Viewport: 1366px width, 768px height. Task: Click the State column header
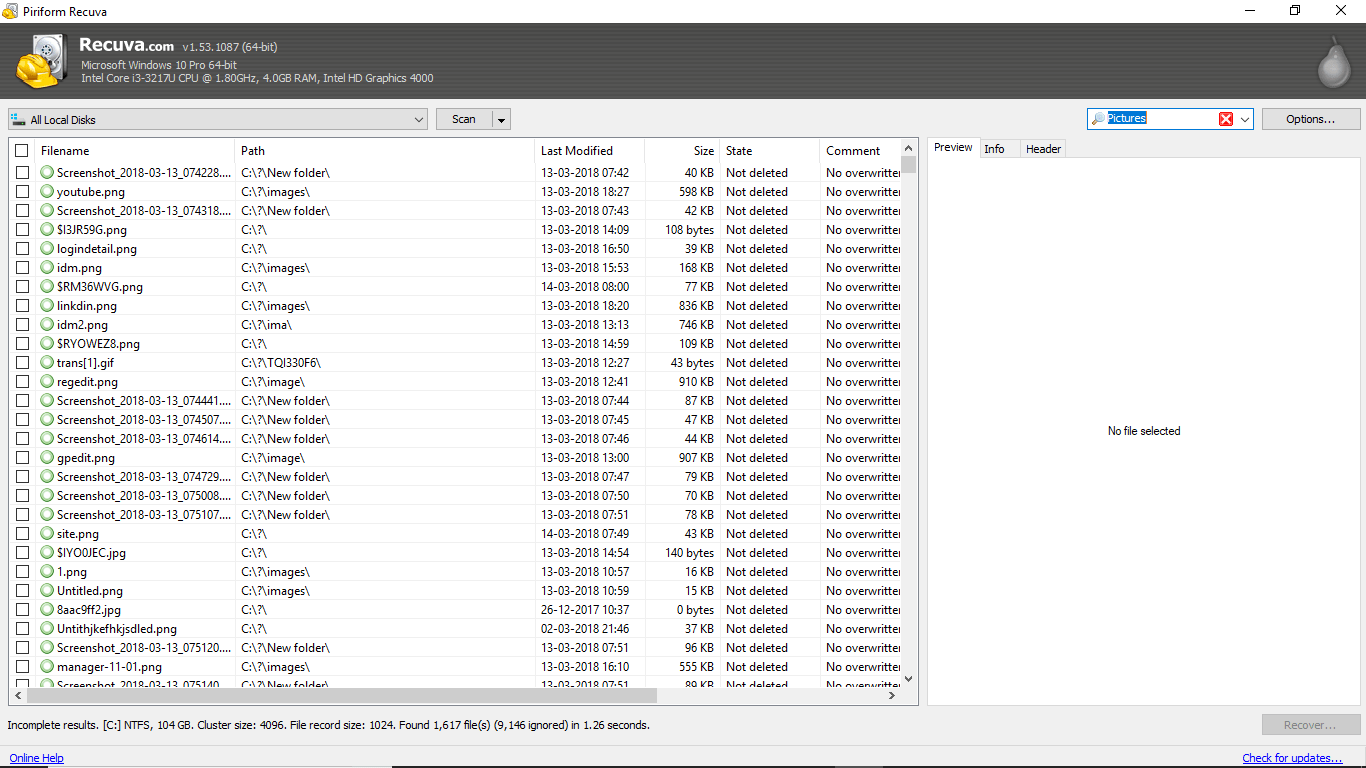click(x=769, y=151)
